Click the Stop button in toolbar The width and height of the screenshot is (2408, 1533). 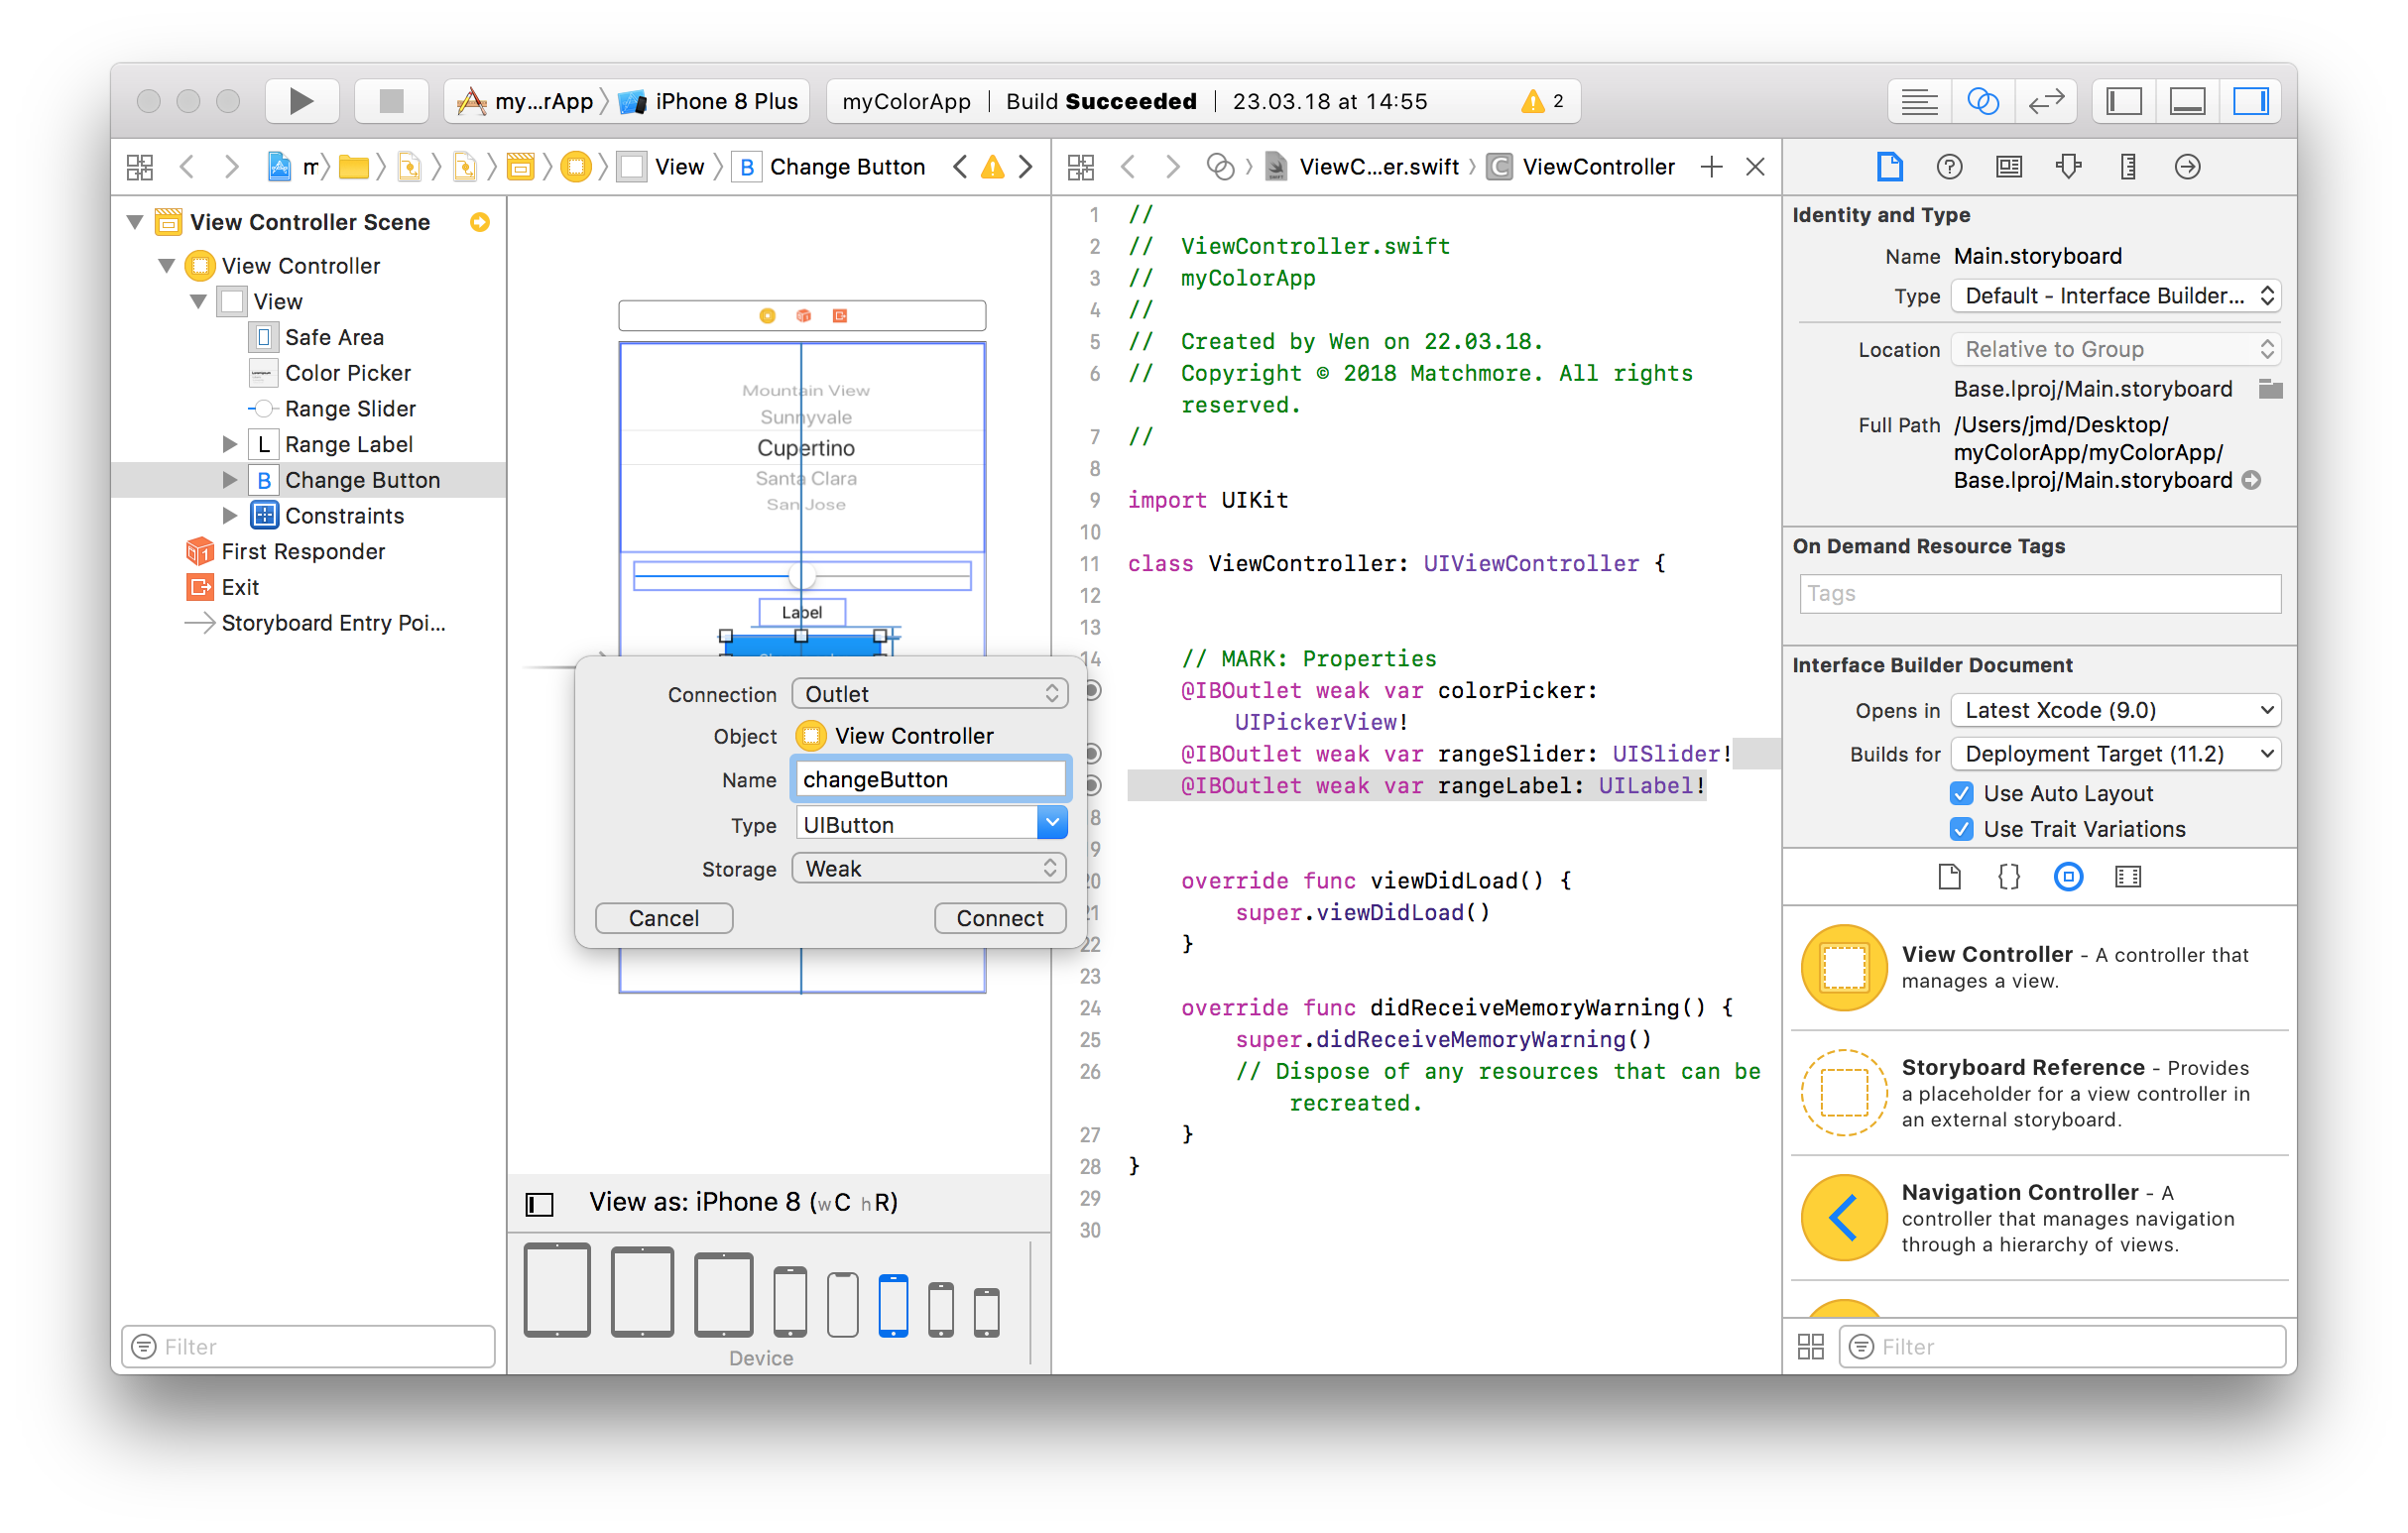point(391,101)
